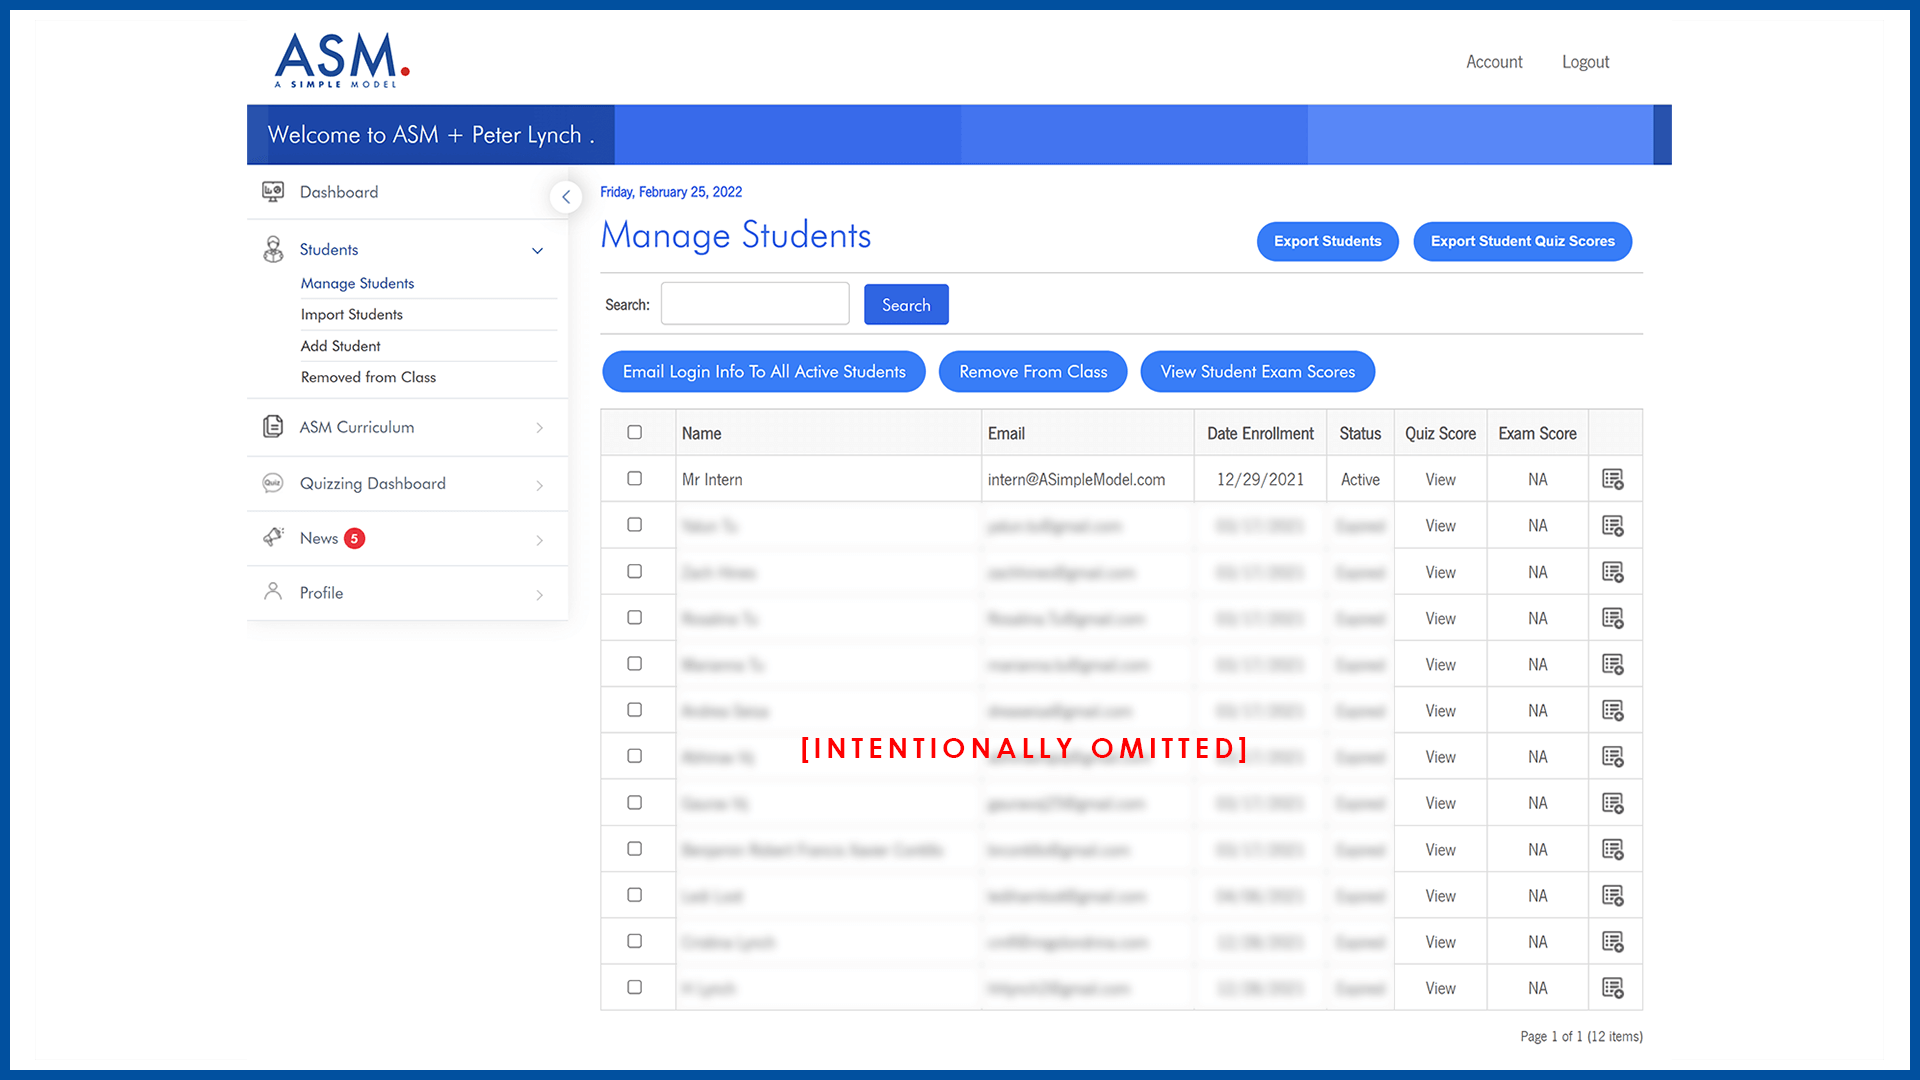
Task: Click the date Friday, February 25, 2022
Action: pos(671,192)
